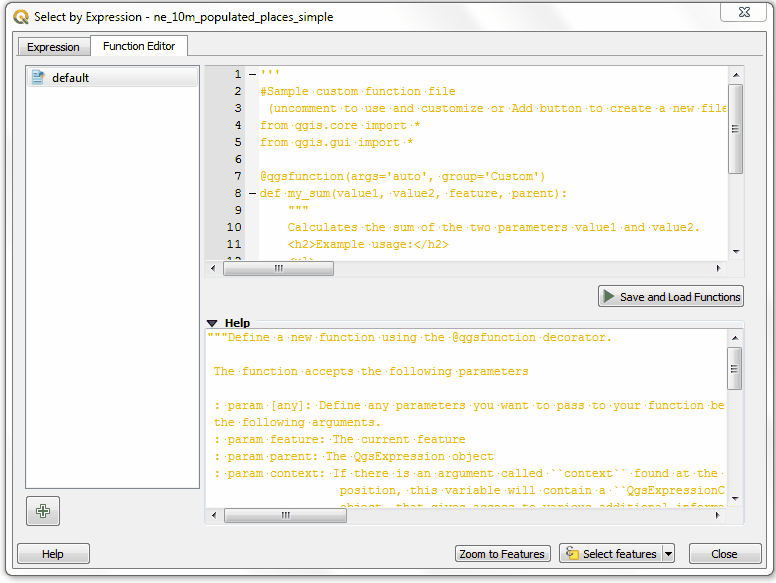Click the Select features button icon
This screenshot has height=583, width=776.
click(571, 554)
